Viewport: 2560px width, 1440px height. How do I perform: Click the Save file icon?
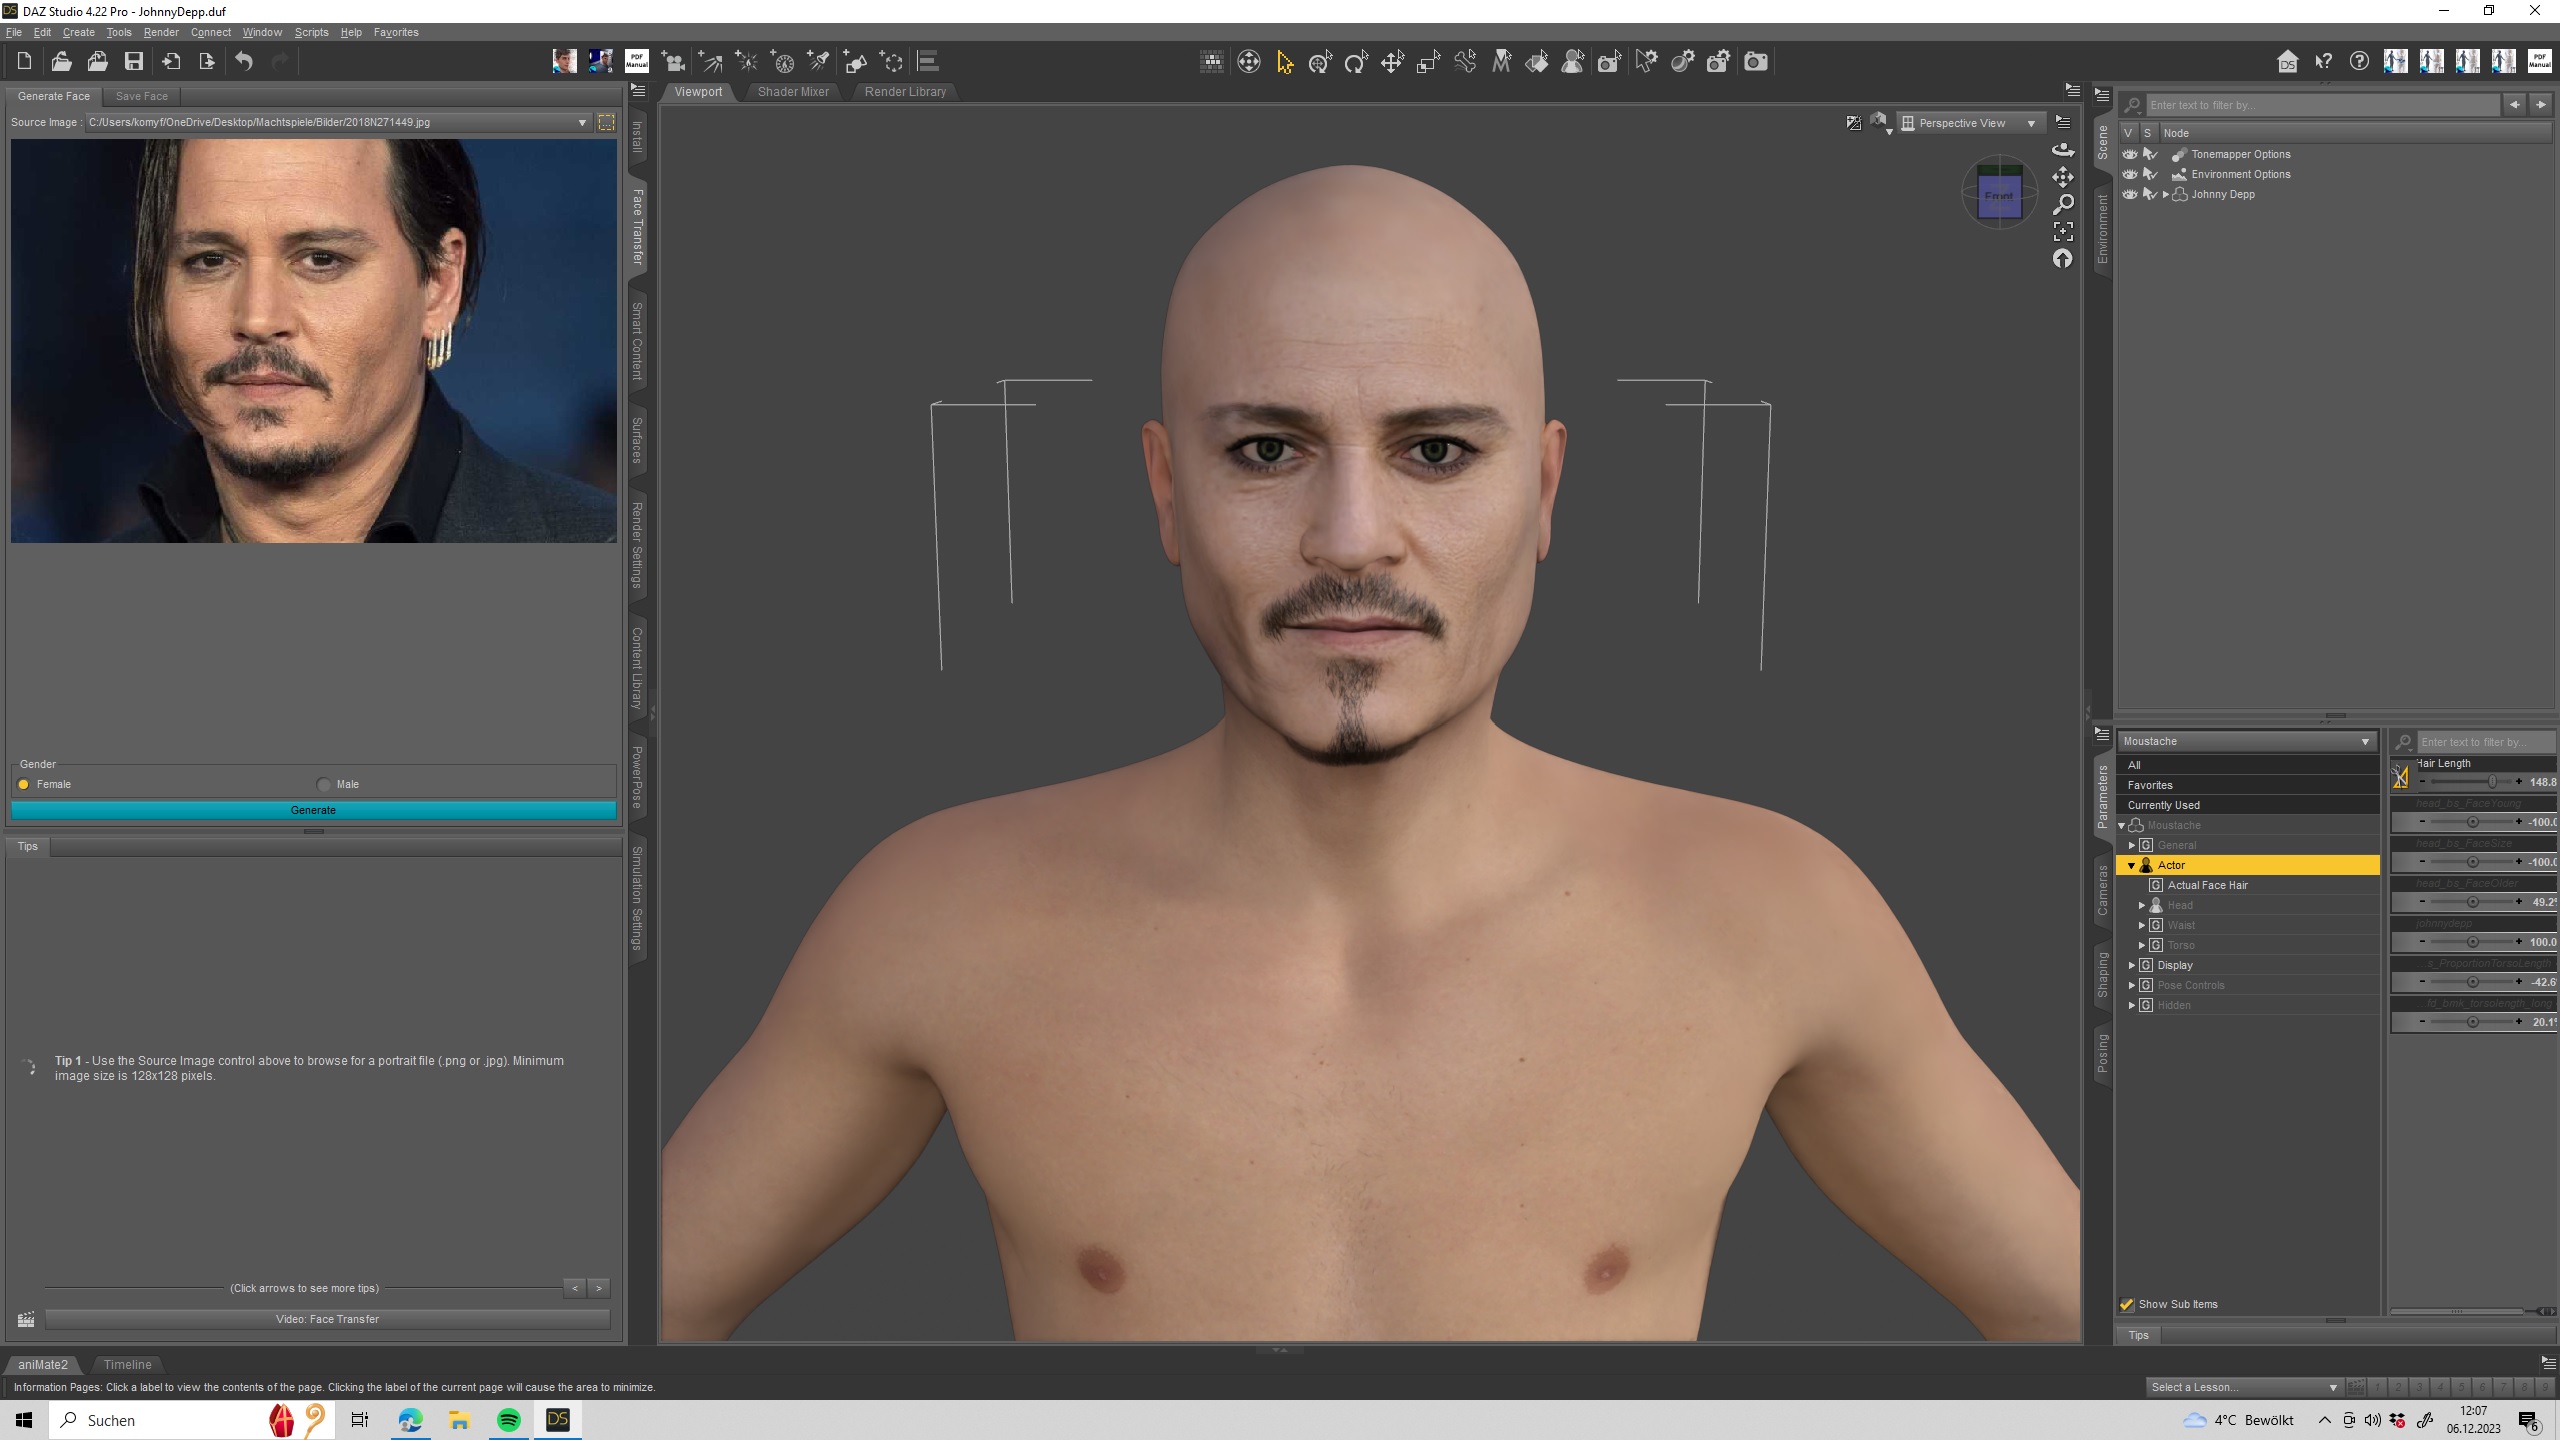coord(133,62)
